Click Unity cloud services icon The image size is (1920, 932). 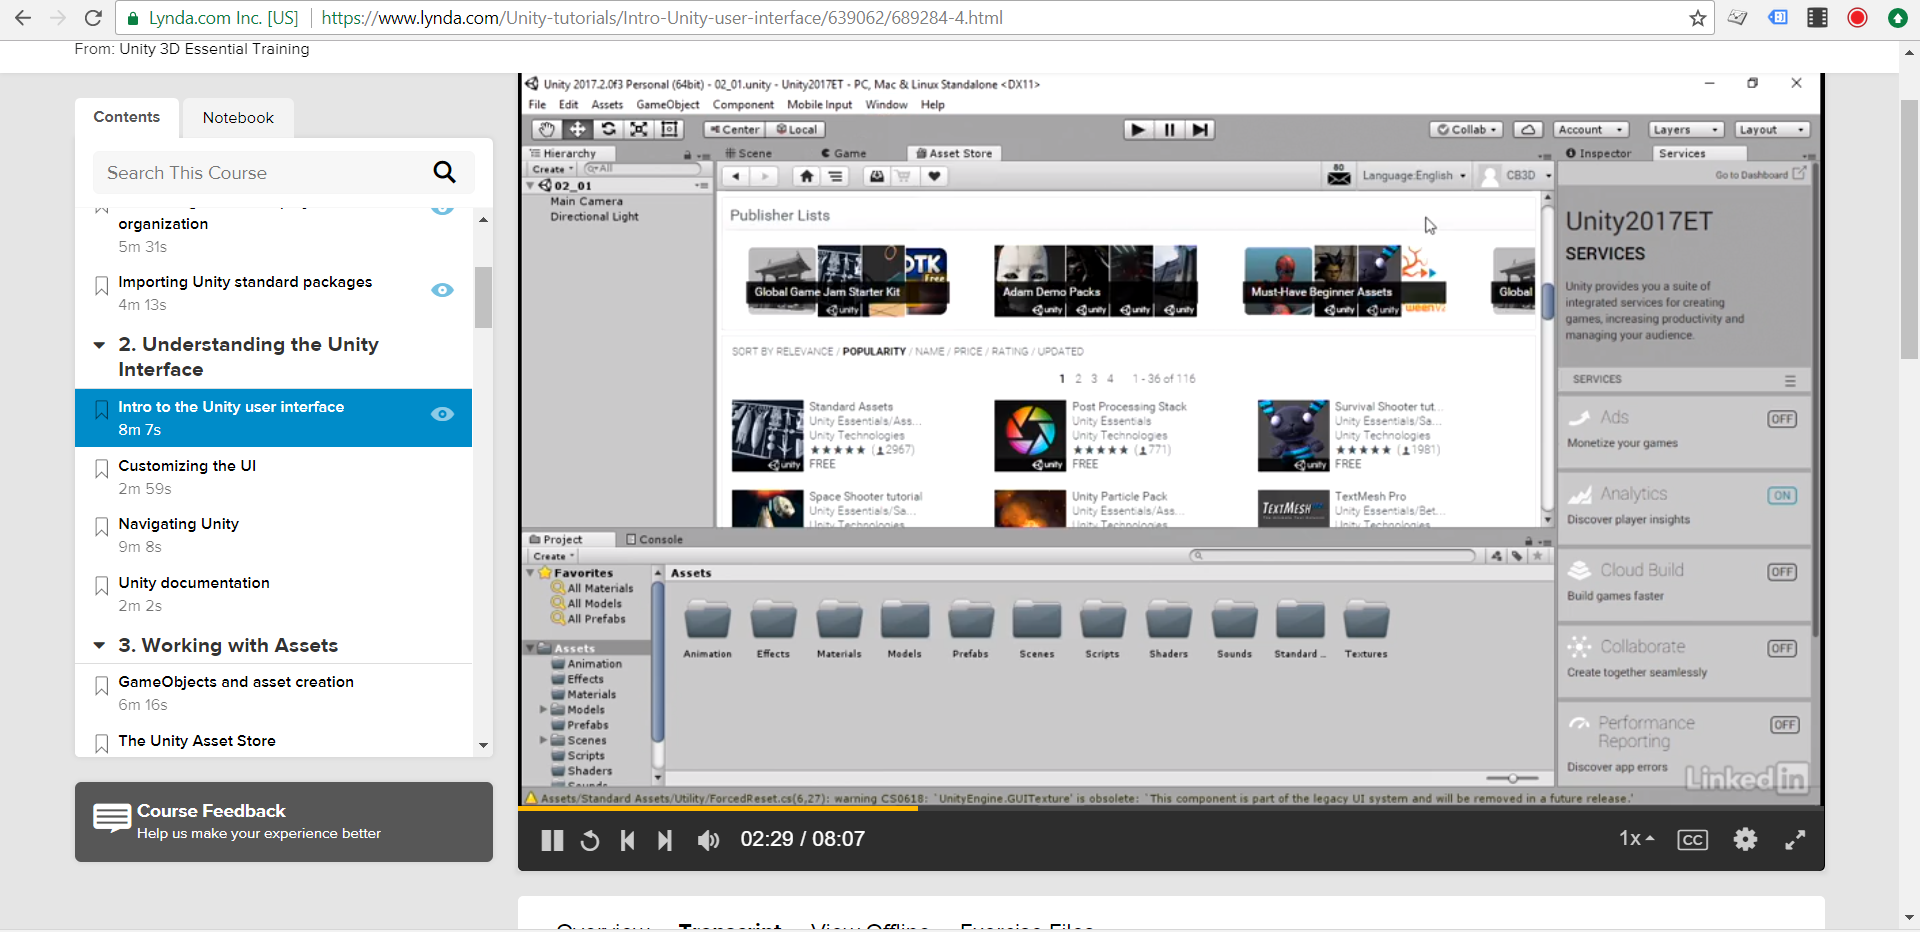click(1528, 129)
